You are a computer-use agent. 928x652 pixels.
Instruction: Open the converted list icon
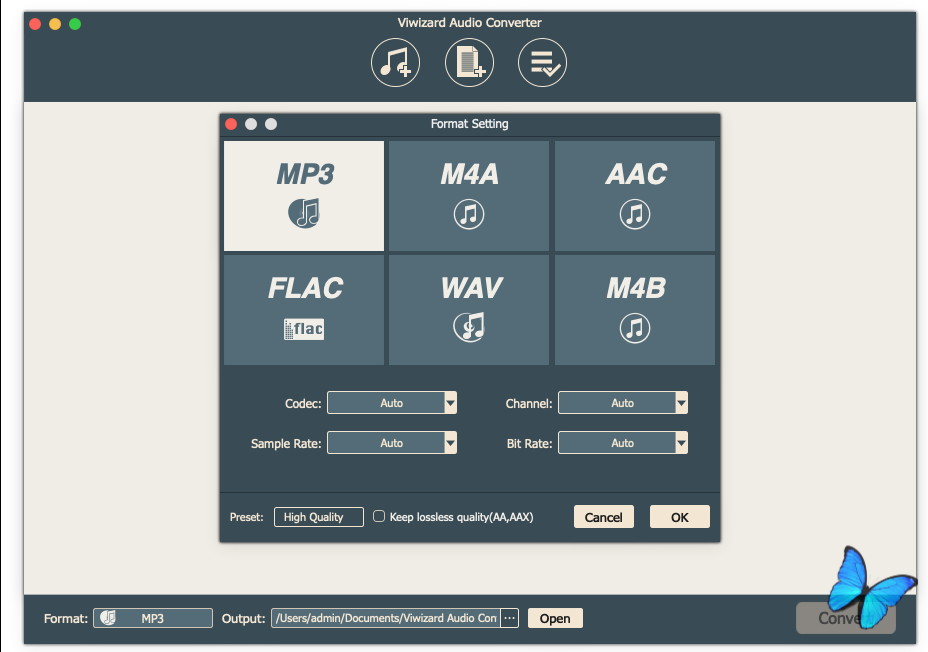542,63
